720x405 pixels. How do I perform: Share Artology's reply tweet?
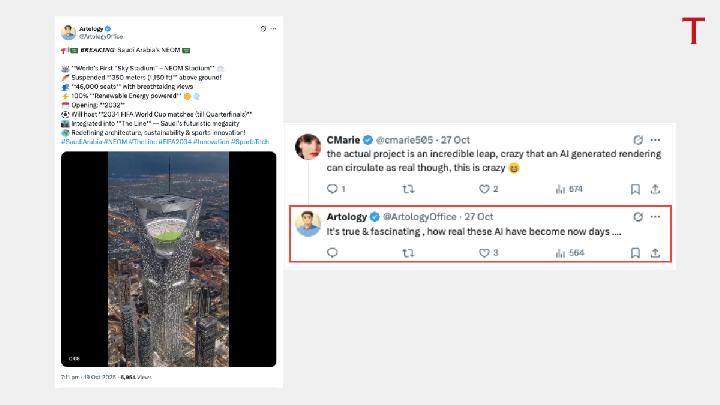(x=655, y=253)
